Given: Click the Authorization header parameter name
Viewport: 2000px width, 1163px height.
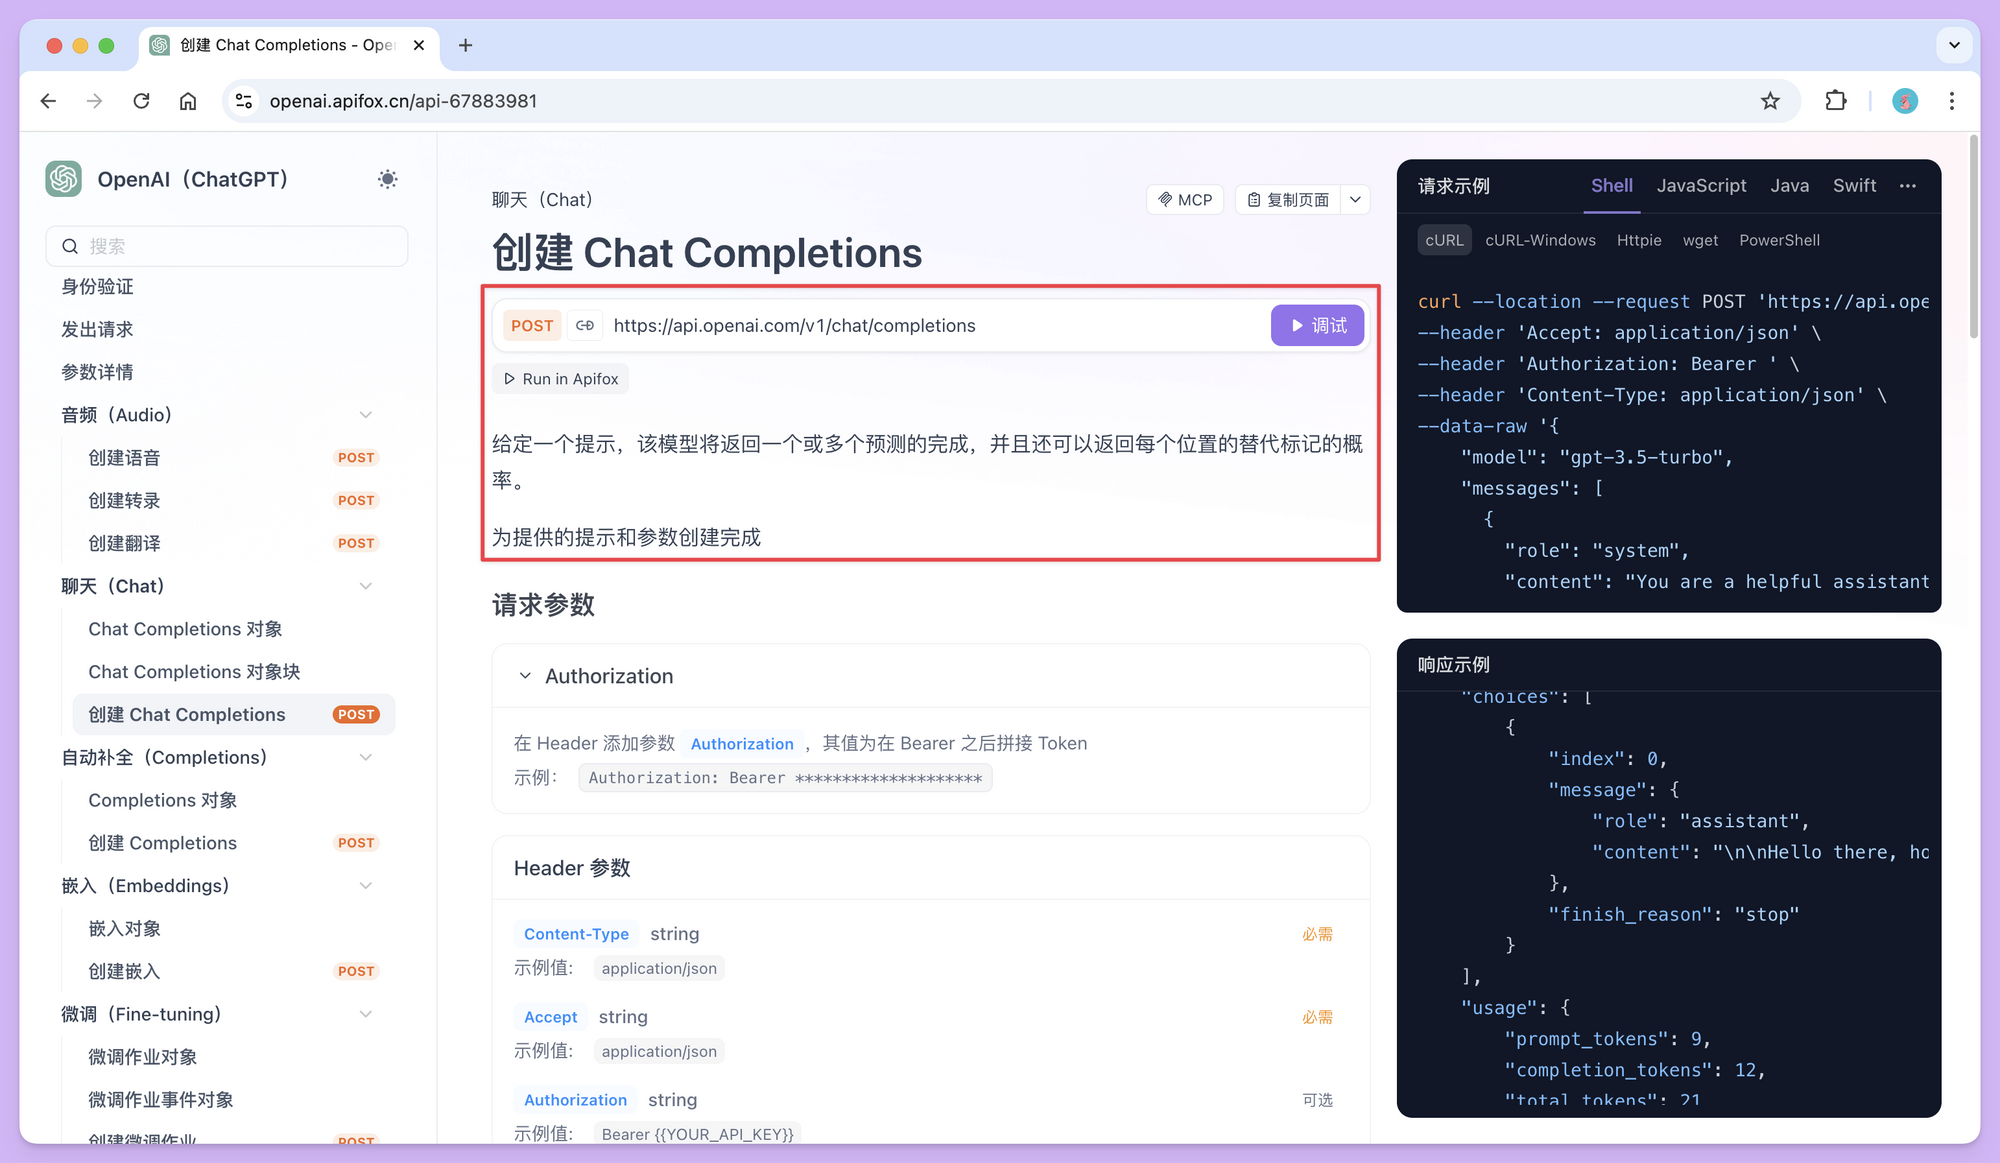Looking at the screenshot, I should click(x=575, y=1100).
